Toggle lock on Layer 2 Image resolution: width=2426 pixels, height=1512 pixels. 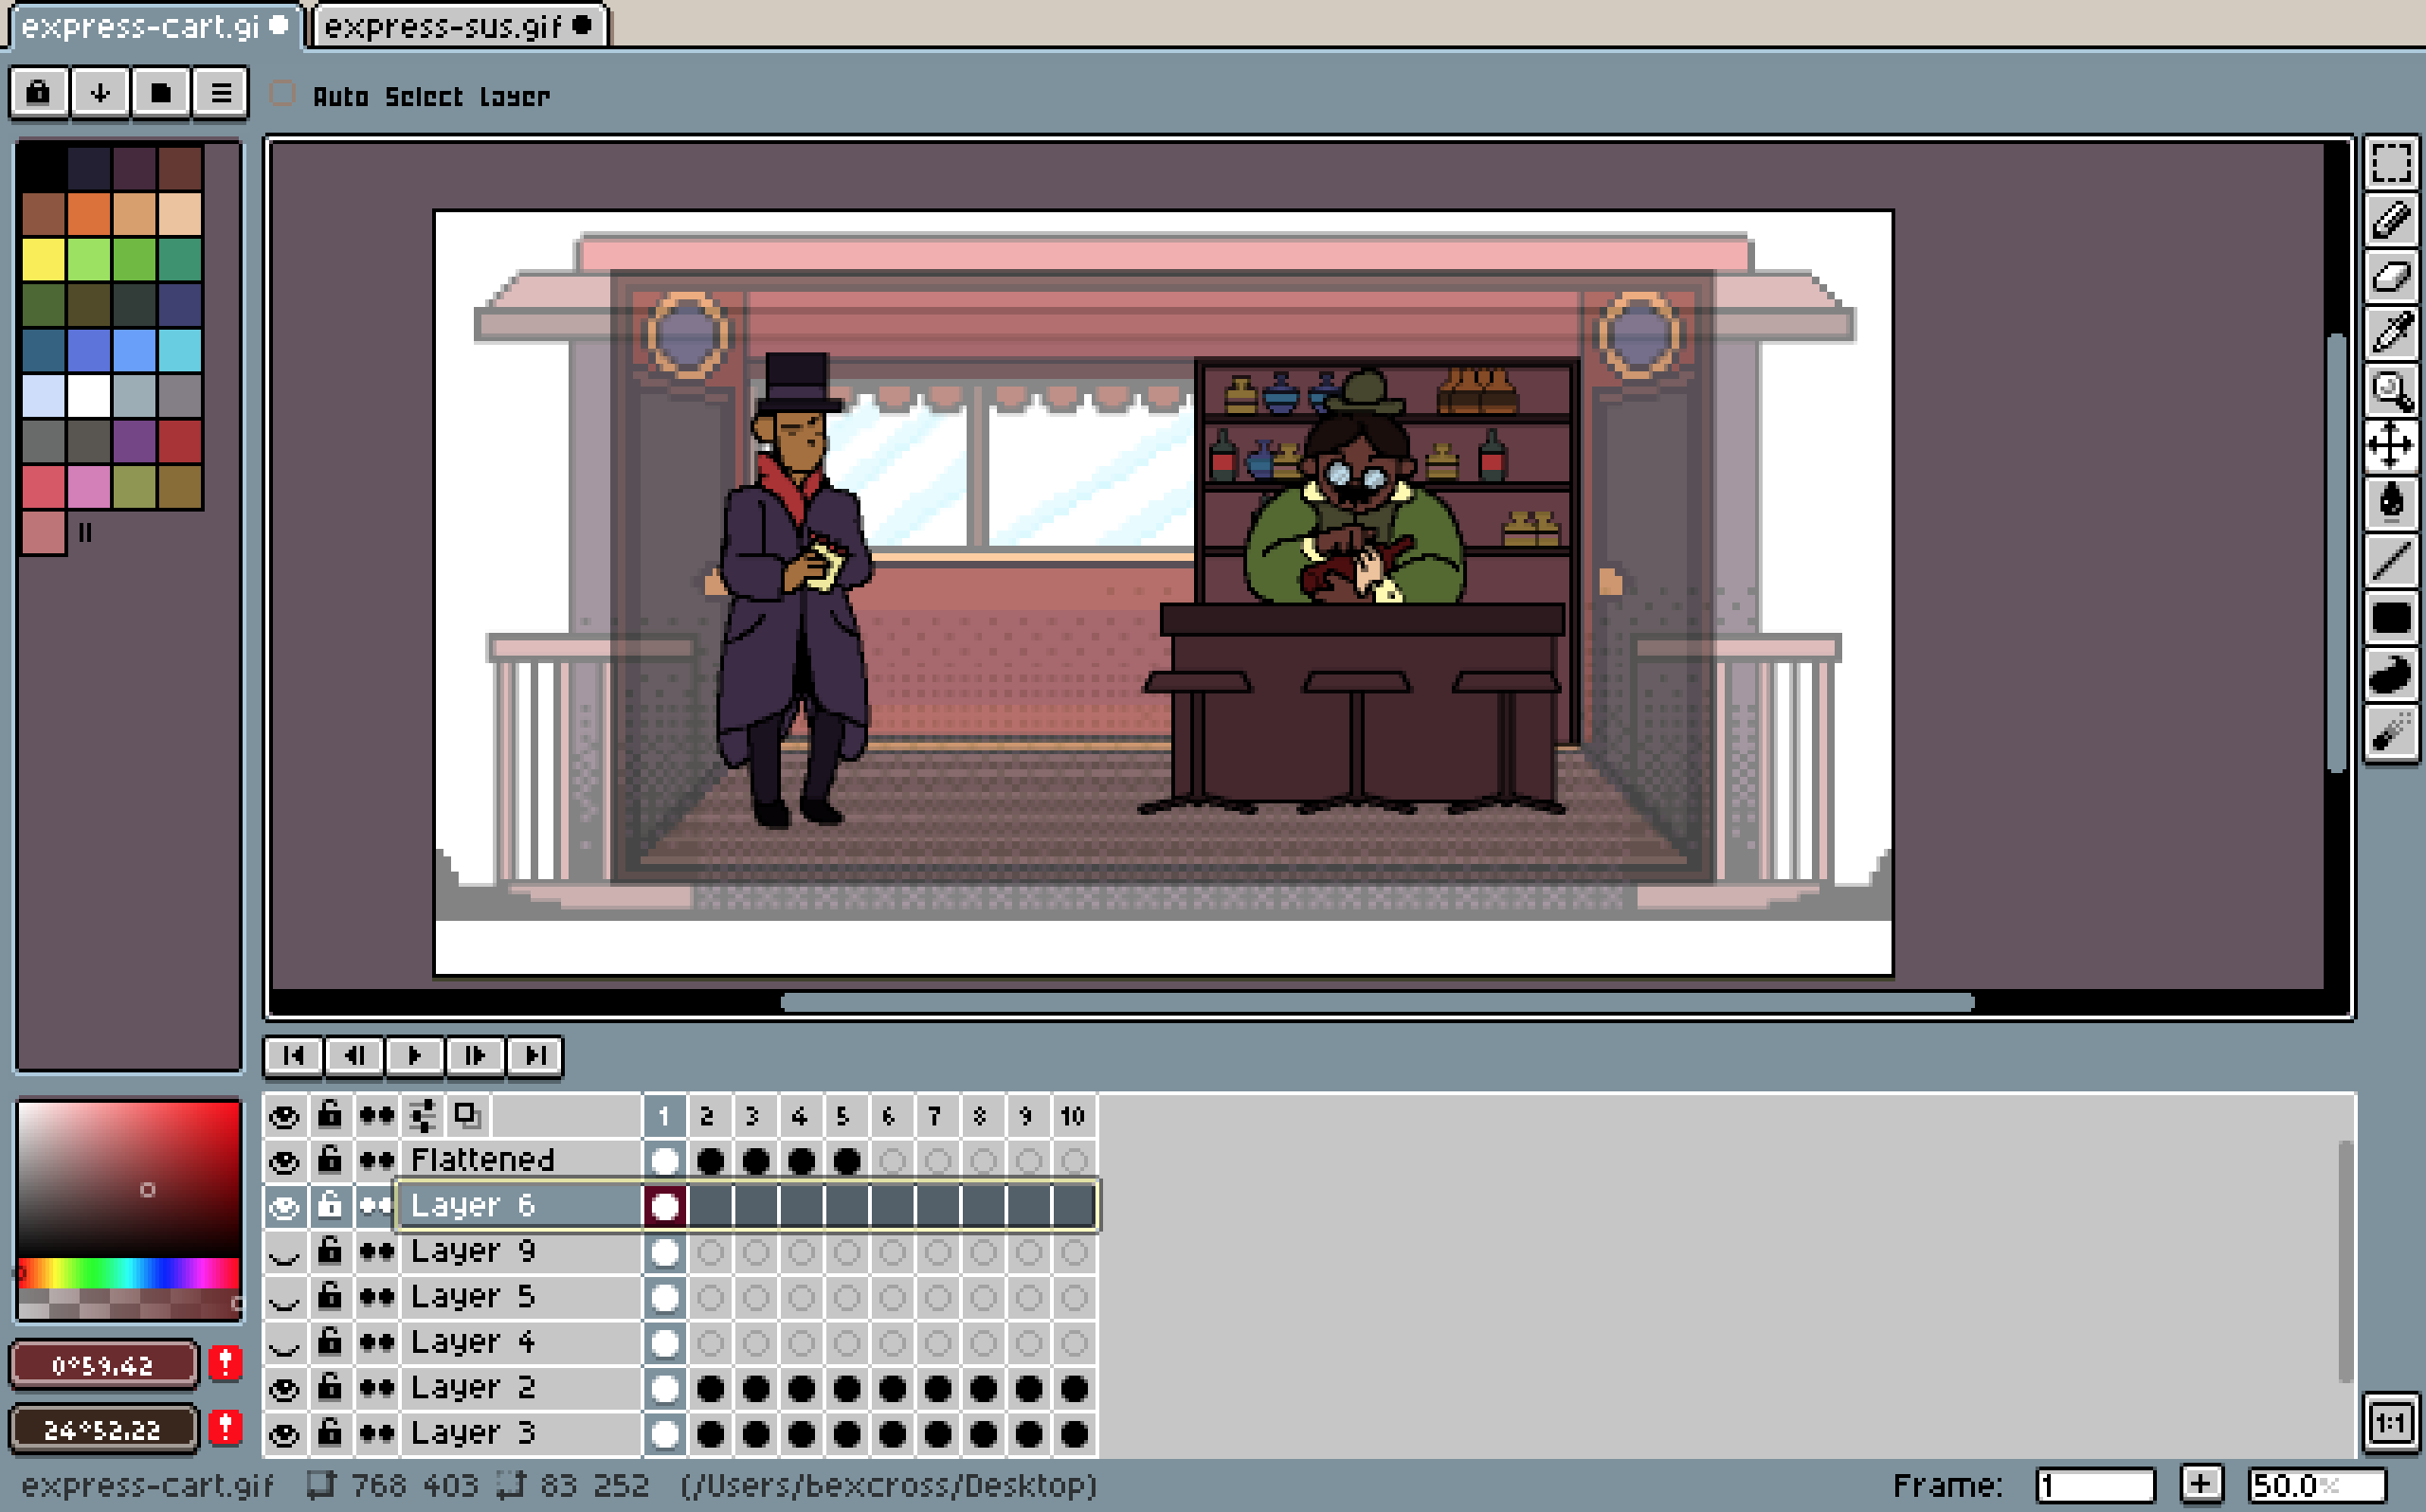click(330, 1388)
